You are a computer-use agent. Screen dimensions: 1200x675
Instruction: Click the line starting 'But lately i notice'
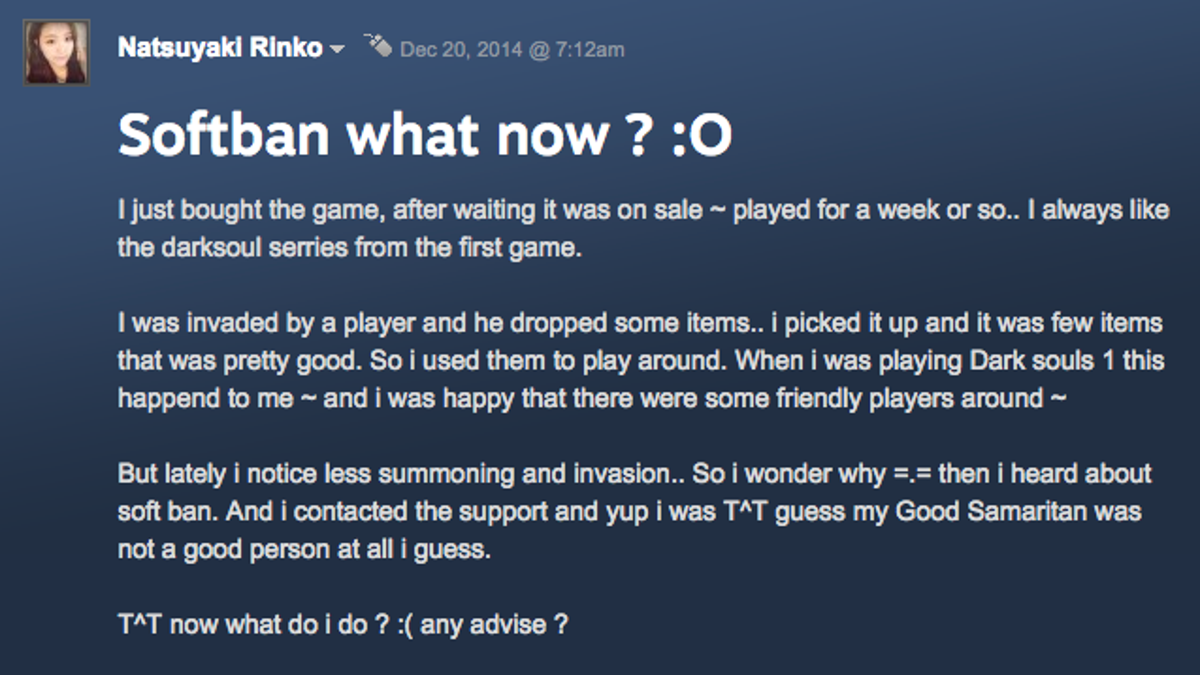pyautogui.click(x=635, y=474)
